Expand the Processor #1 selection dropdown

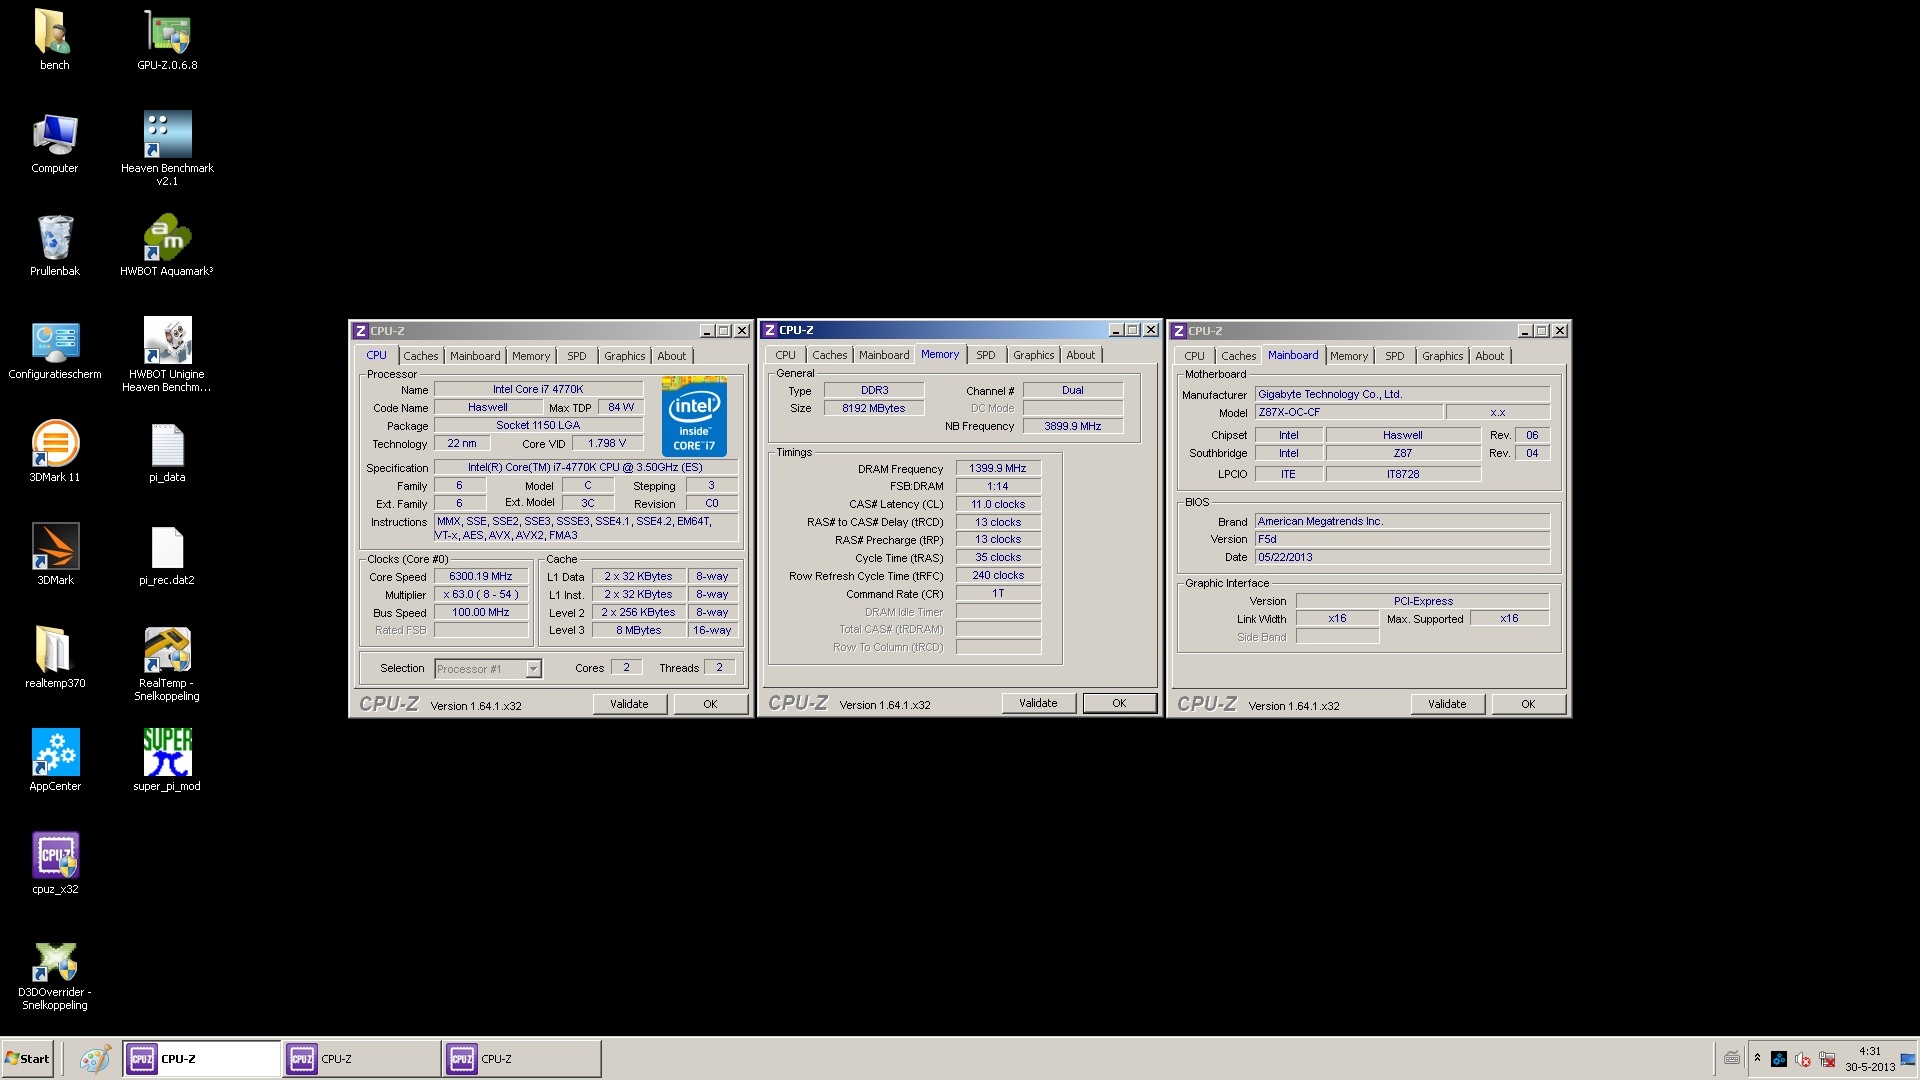coord(533,669)
